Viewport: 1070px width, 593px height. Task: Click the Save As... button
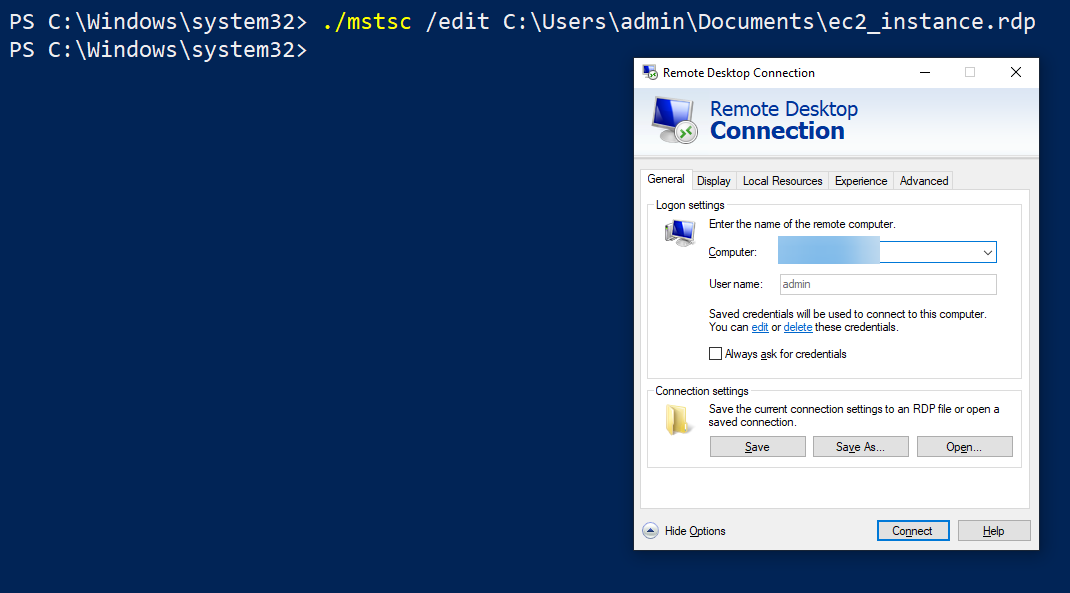861,447
